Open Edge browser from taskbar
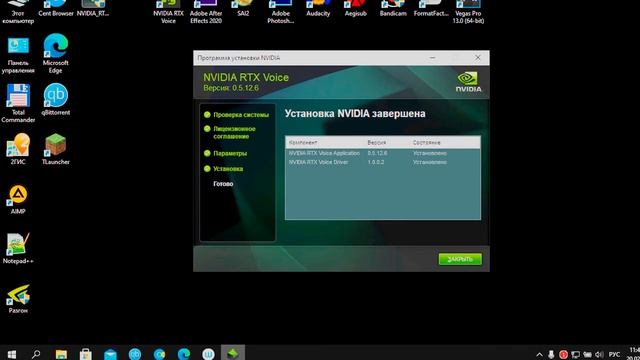640x360 pixels. (x=184, y=354)
